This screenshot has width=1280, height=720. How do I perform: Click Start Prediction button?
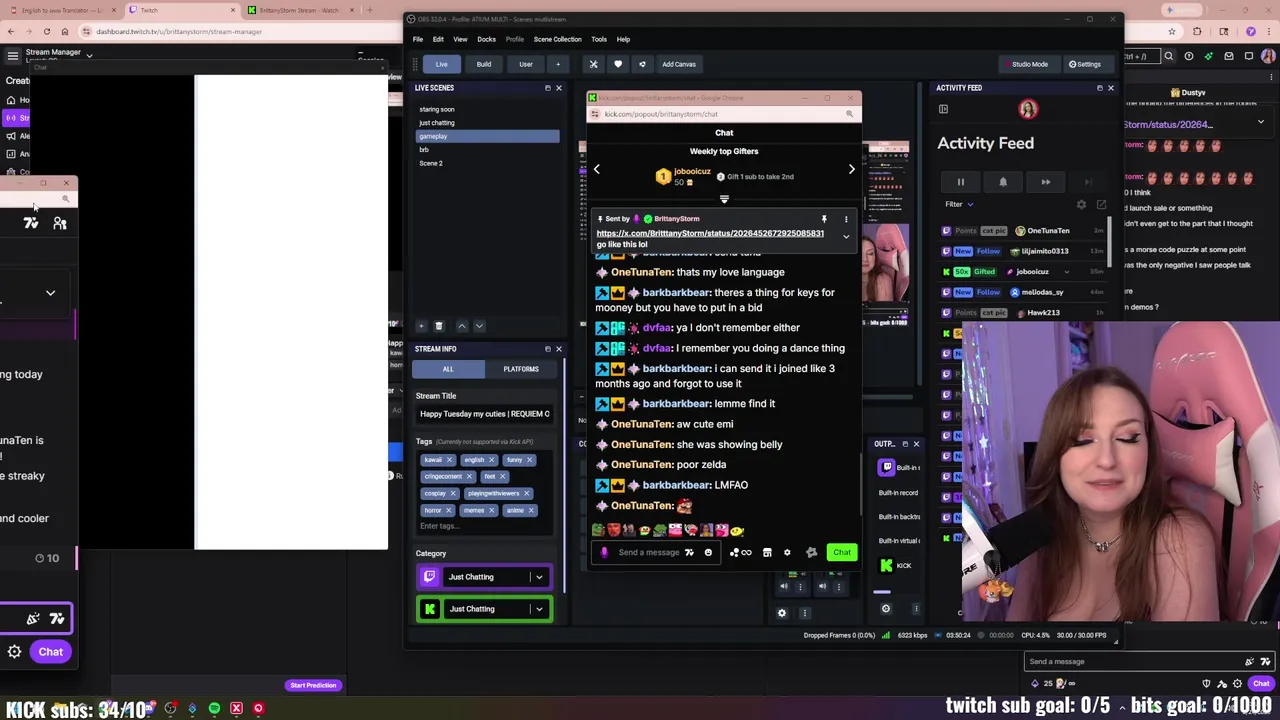tap(313, 685)
